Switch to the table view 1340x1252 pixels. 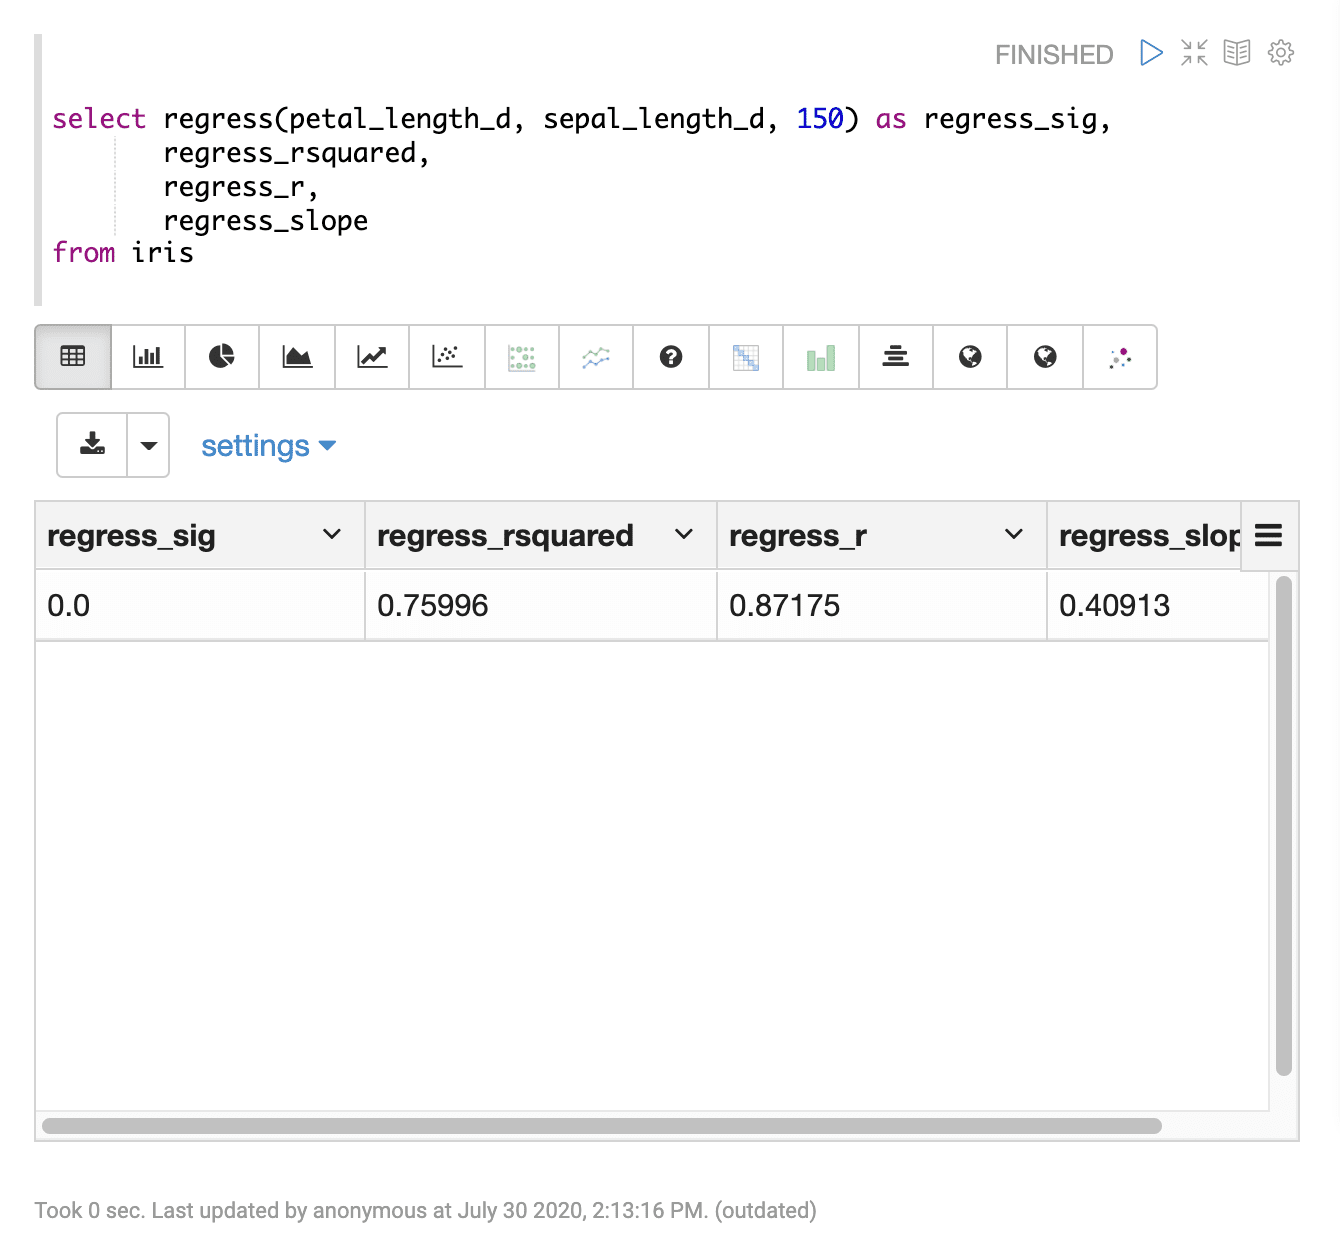73,357
